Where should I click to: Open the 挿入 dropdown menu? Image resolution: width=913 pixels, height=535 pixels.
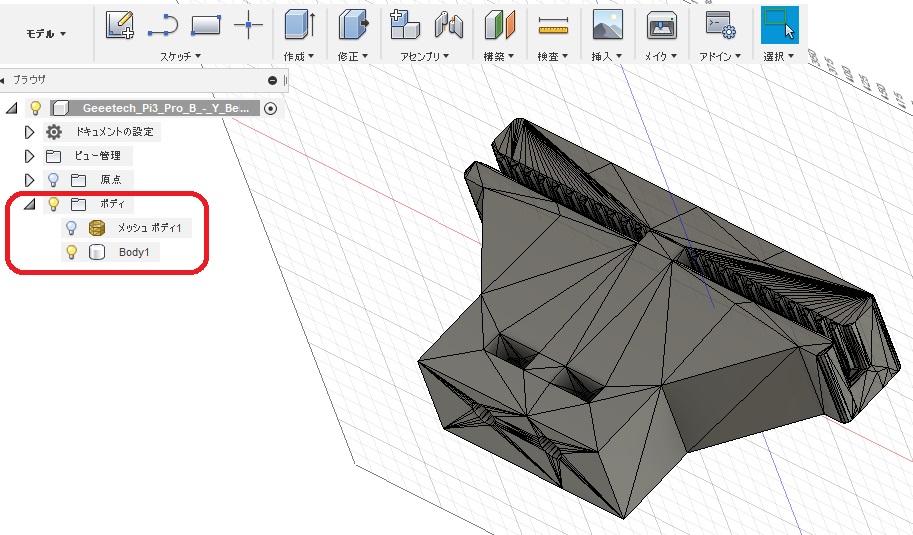coord(607,56)
